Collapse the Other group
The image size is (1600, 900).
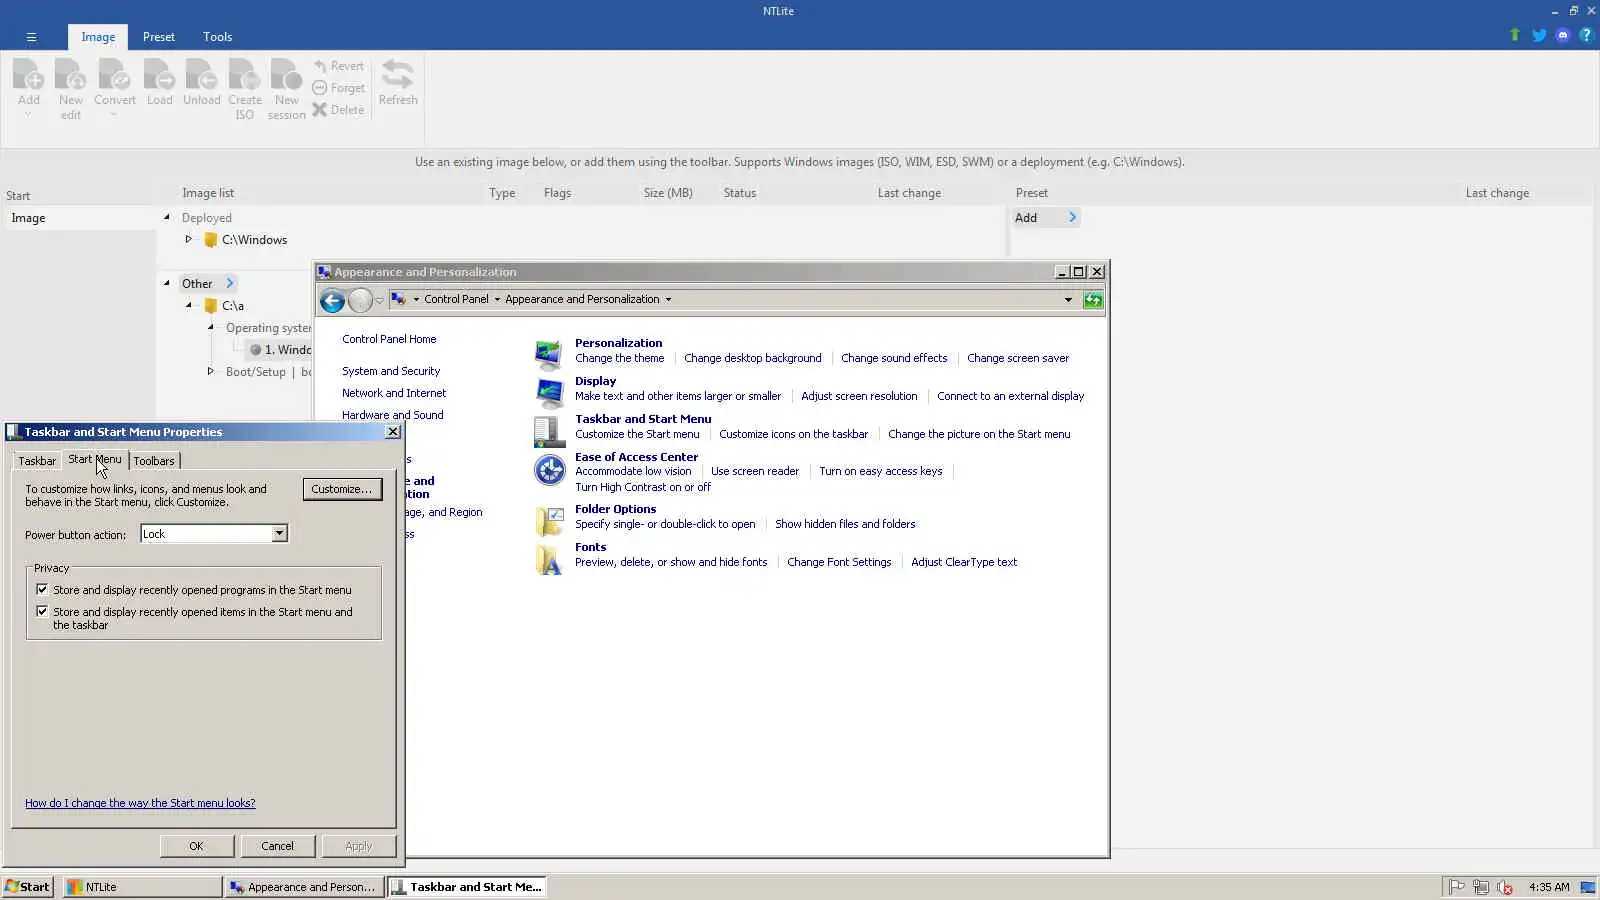(x=167, y=283)
